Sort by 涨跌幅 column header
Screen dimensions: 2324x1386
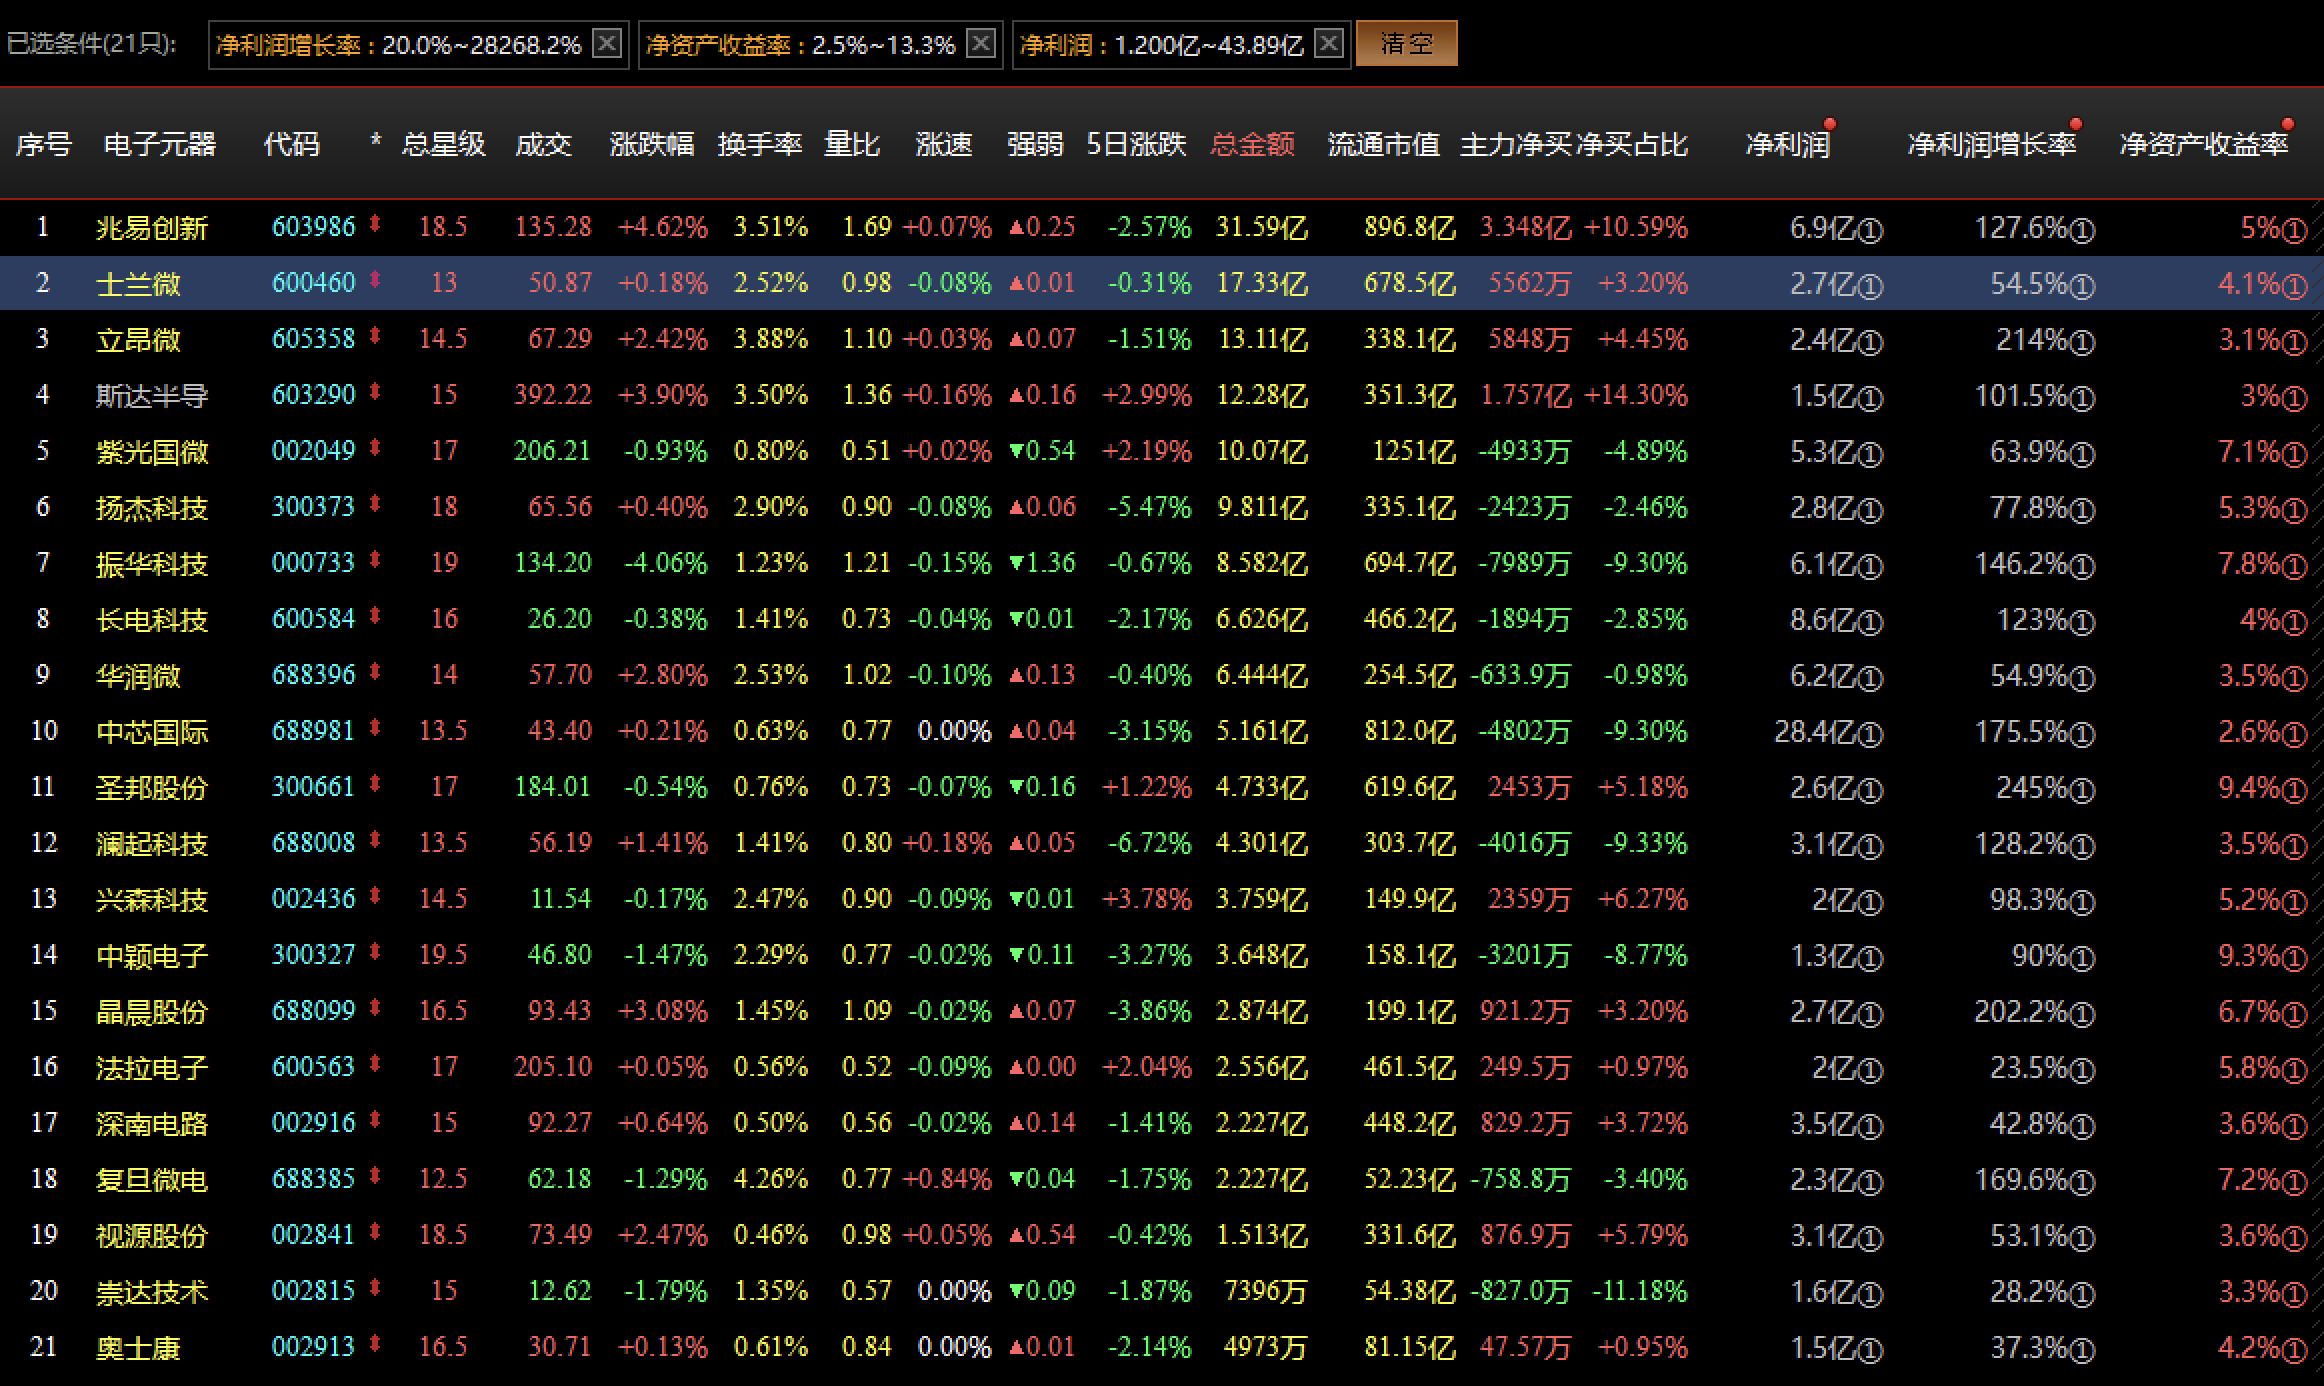[652, 145]
